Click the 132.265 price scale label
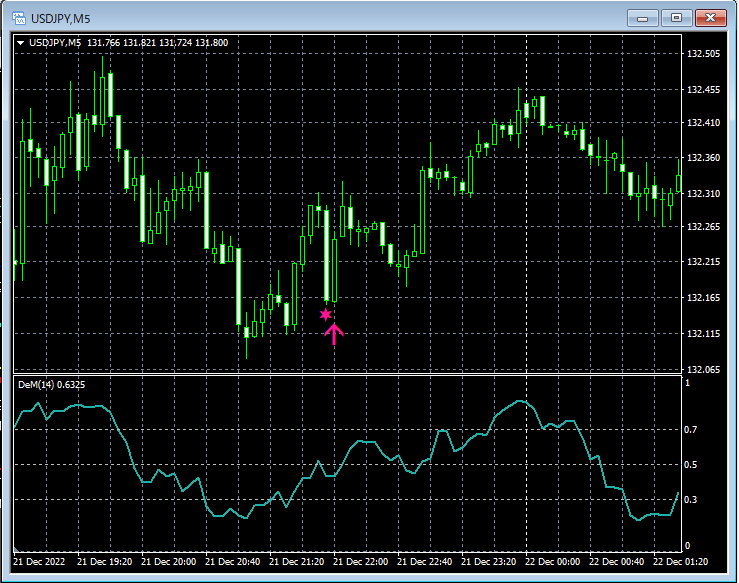This screenshot has width=739, height=583. (704, 227)
